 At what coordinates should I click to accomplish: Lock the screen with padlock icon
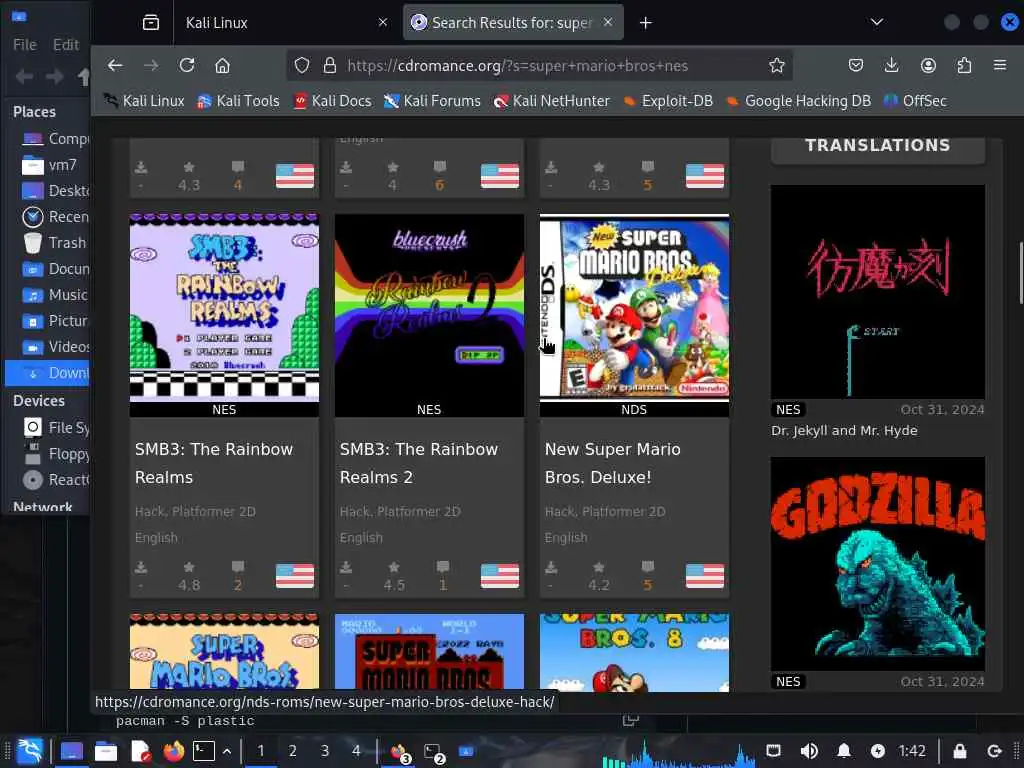click(959, 751)
